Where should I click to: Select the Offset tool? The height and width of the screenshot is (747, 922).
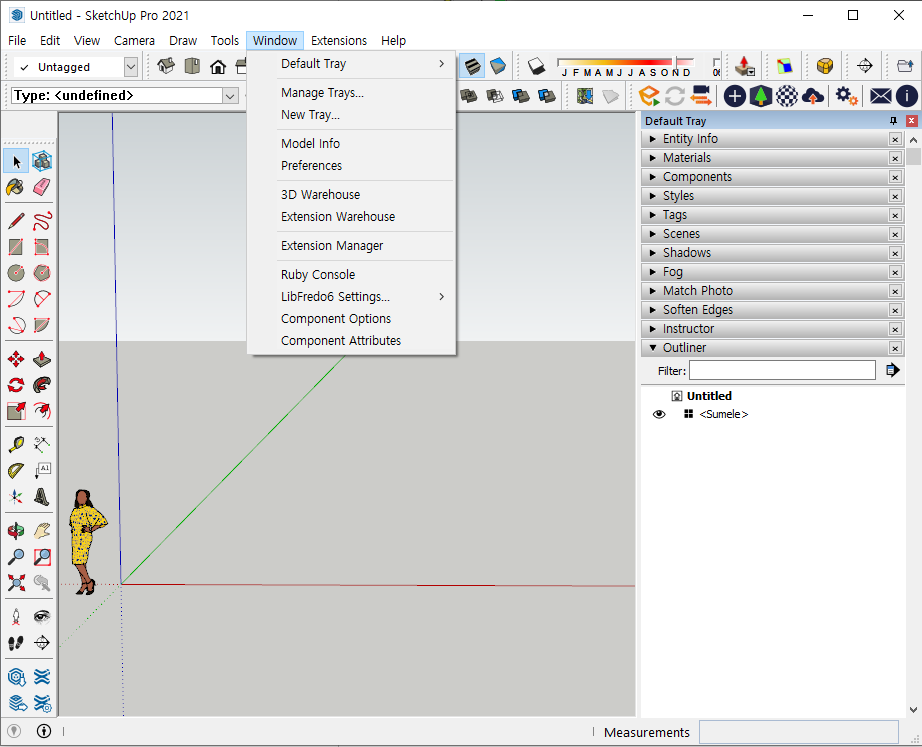tap(42, 411)
